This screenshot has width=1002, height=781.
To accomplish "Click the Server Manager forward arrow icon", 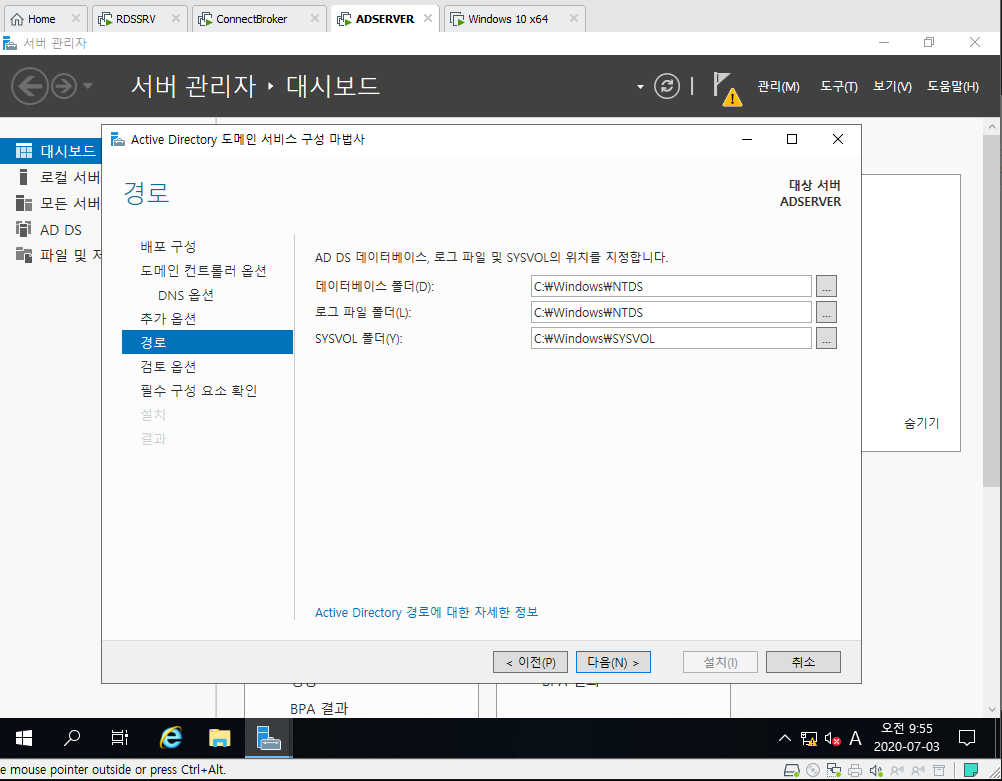I will (64, 86).
